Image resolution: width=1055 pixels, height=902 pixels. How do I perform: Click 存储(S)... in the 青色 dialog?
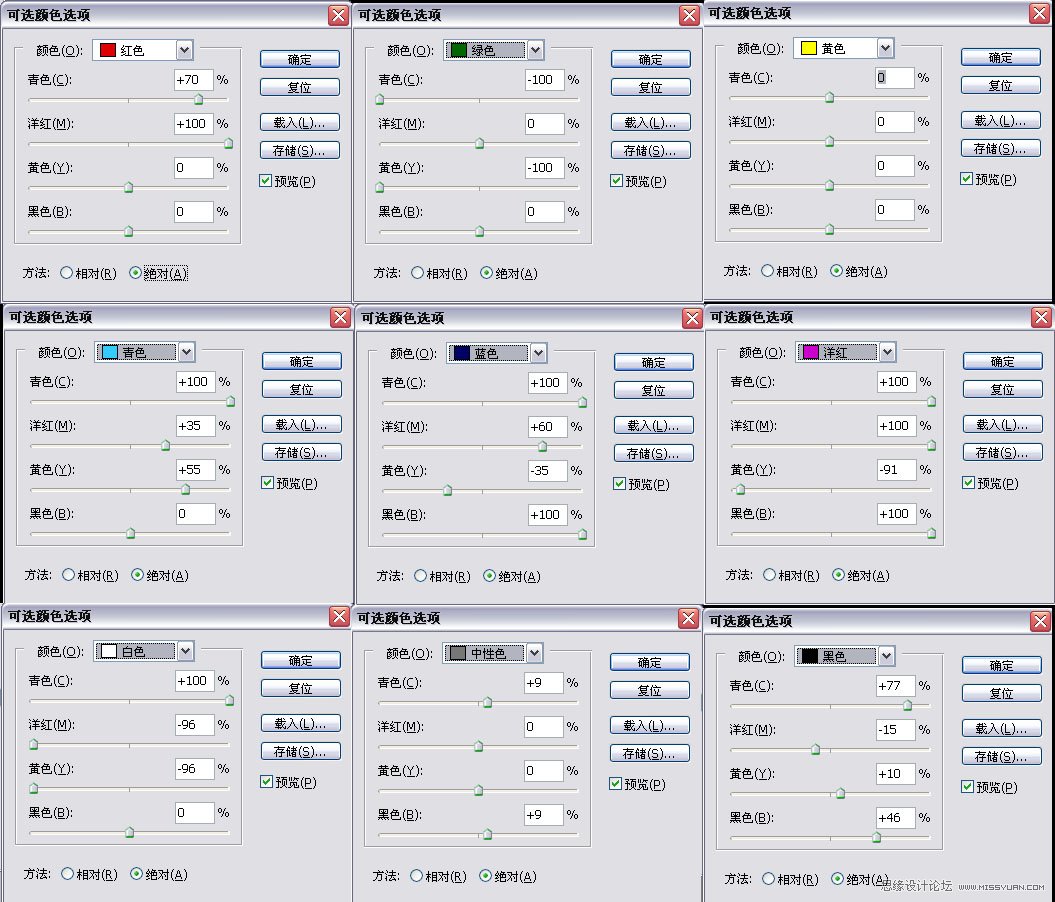301,453
